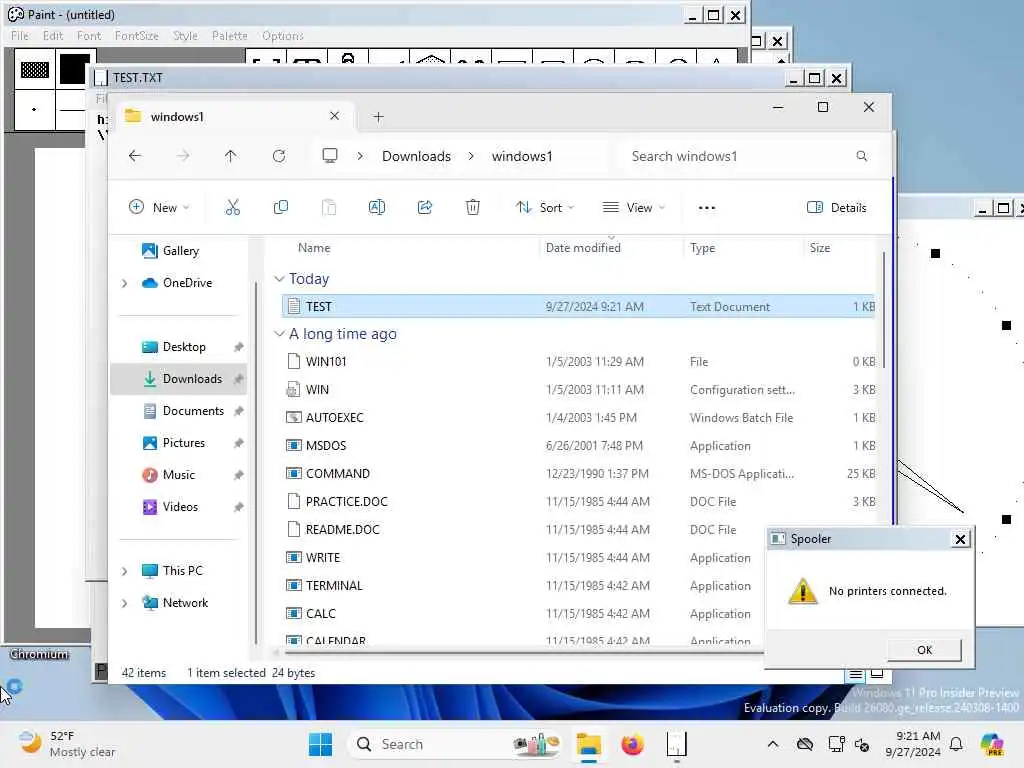Select the COMMAND MS-DOS application

point(578,474)
